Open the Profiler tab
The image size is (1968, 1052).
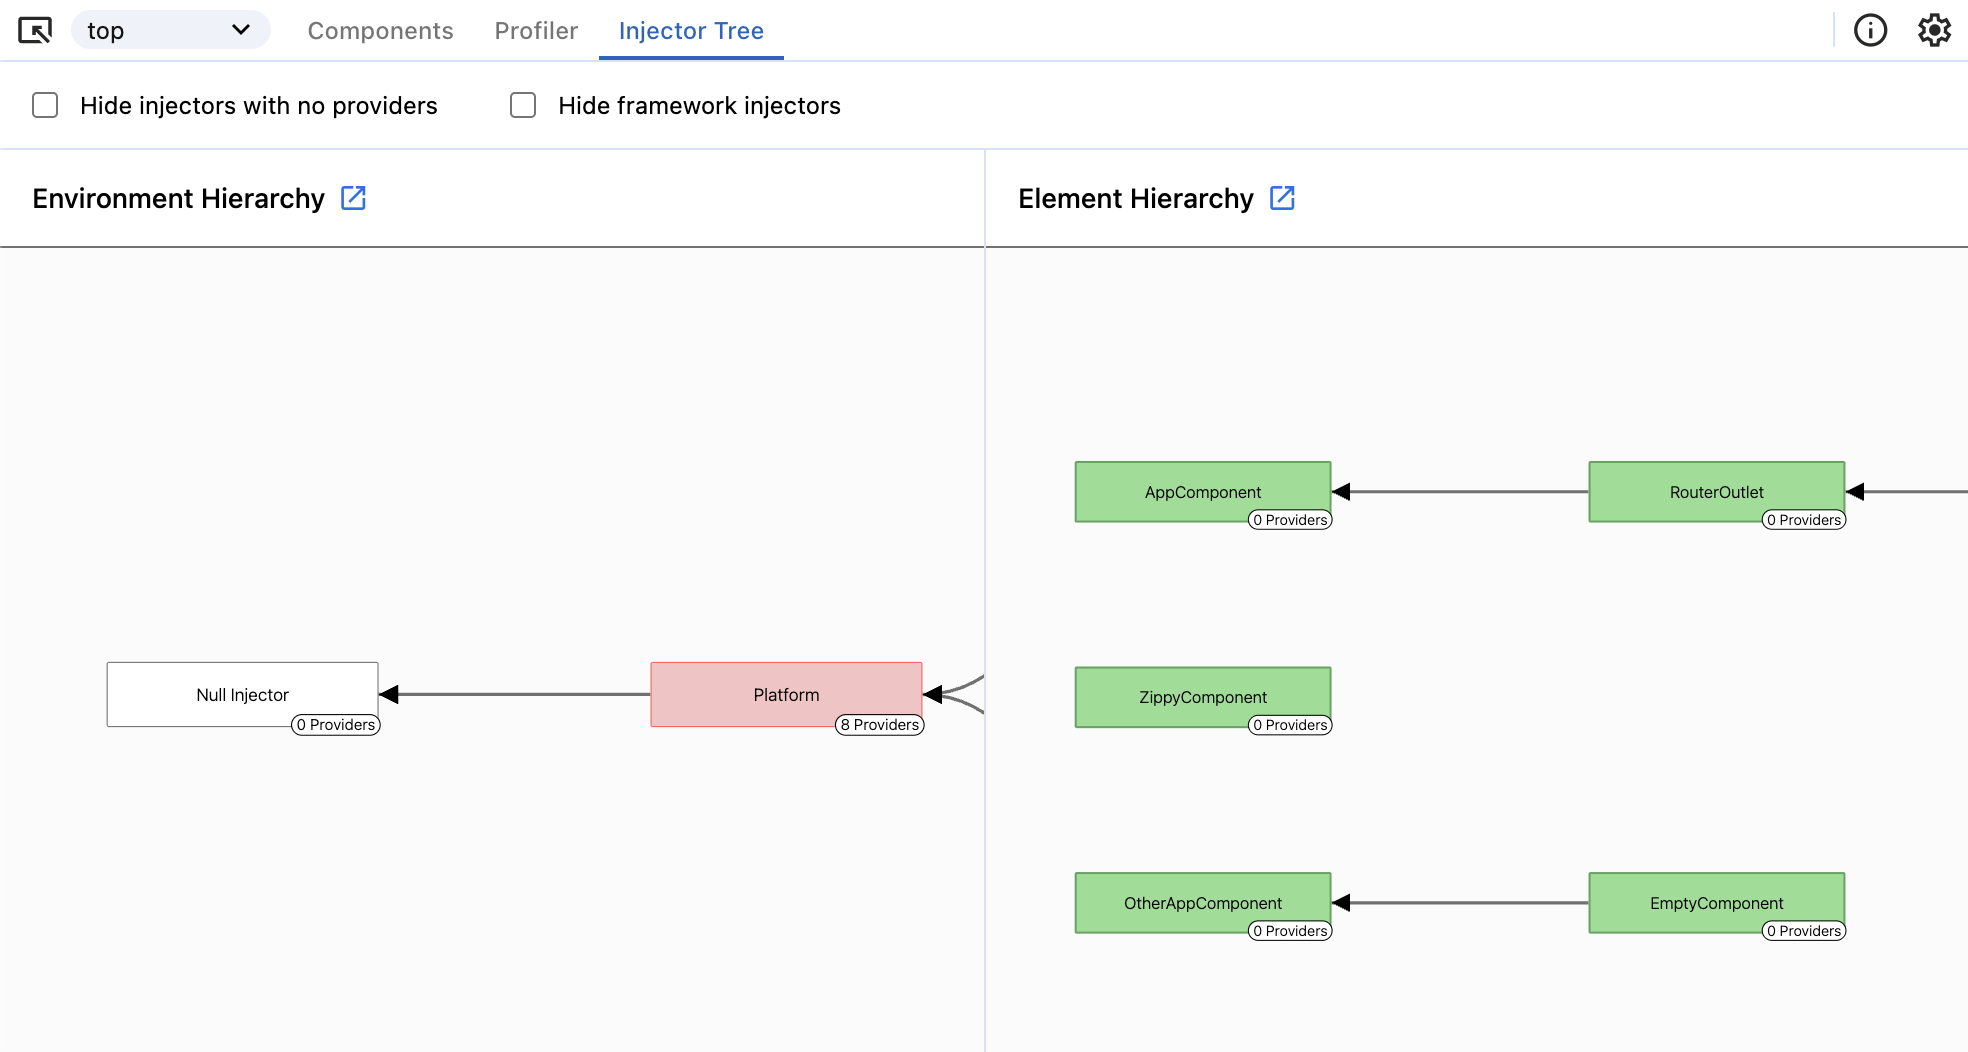(535, 31)
